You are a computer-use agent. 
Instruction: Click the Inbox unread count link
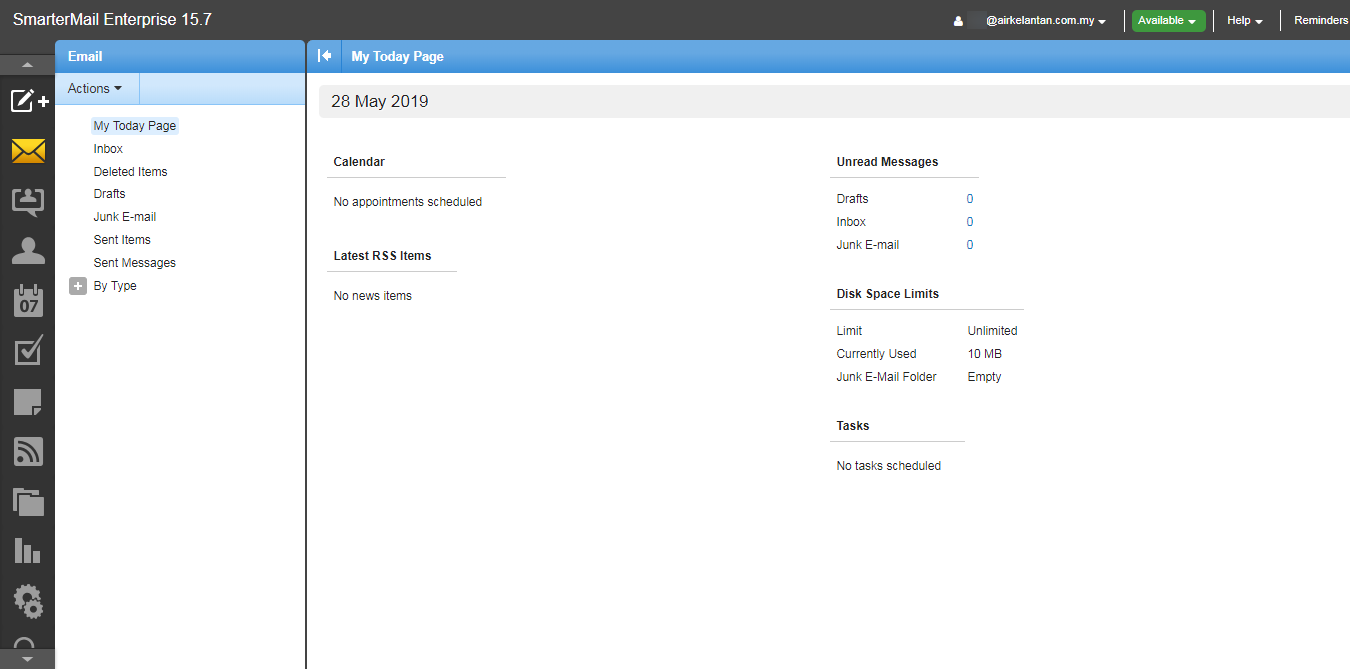pyautogui.click(x=970, y=222)
